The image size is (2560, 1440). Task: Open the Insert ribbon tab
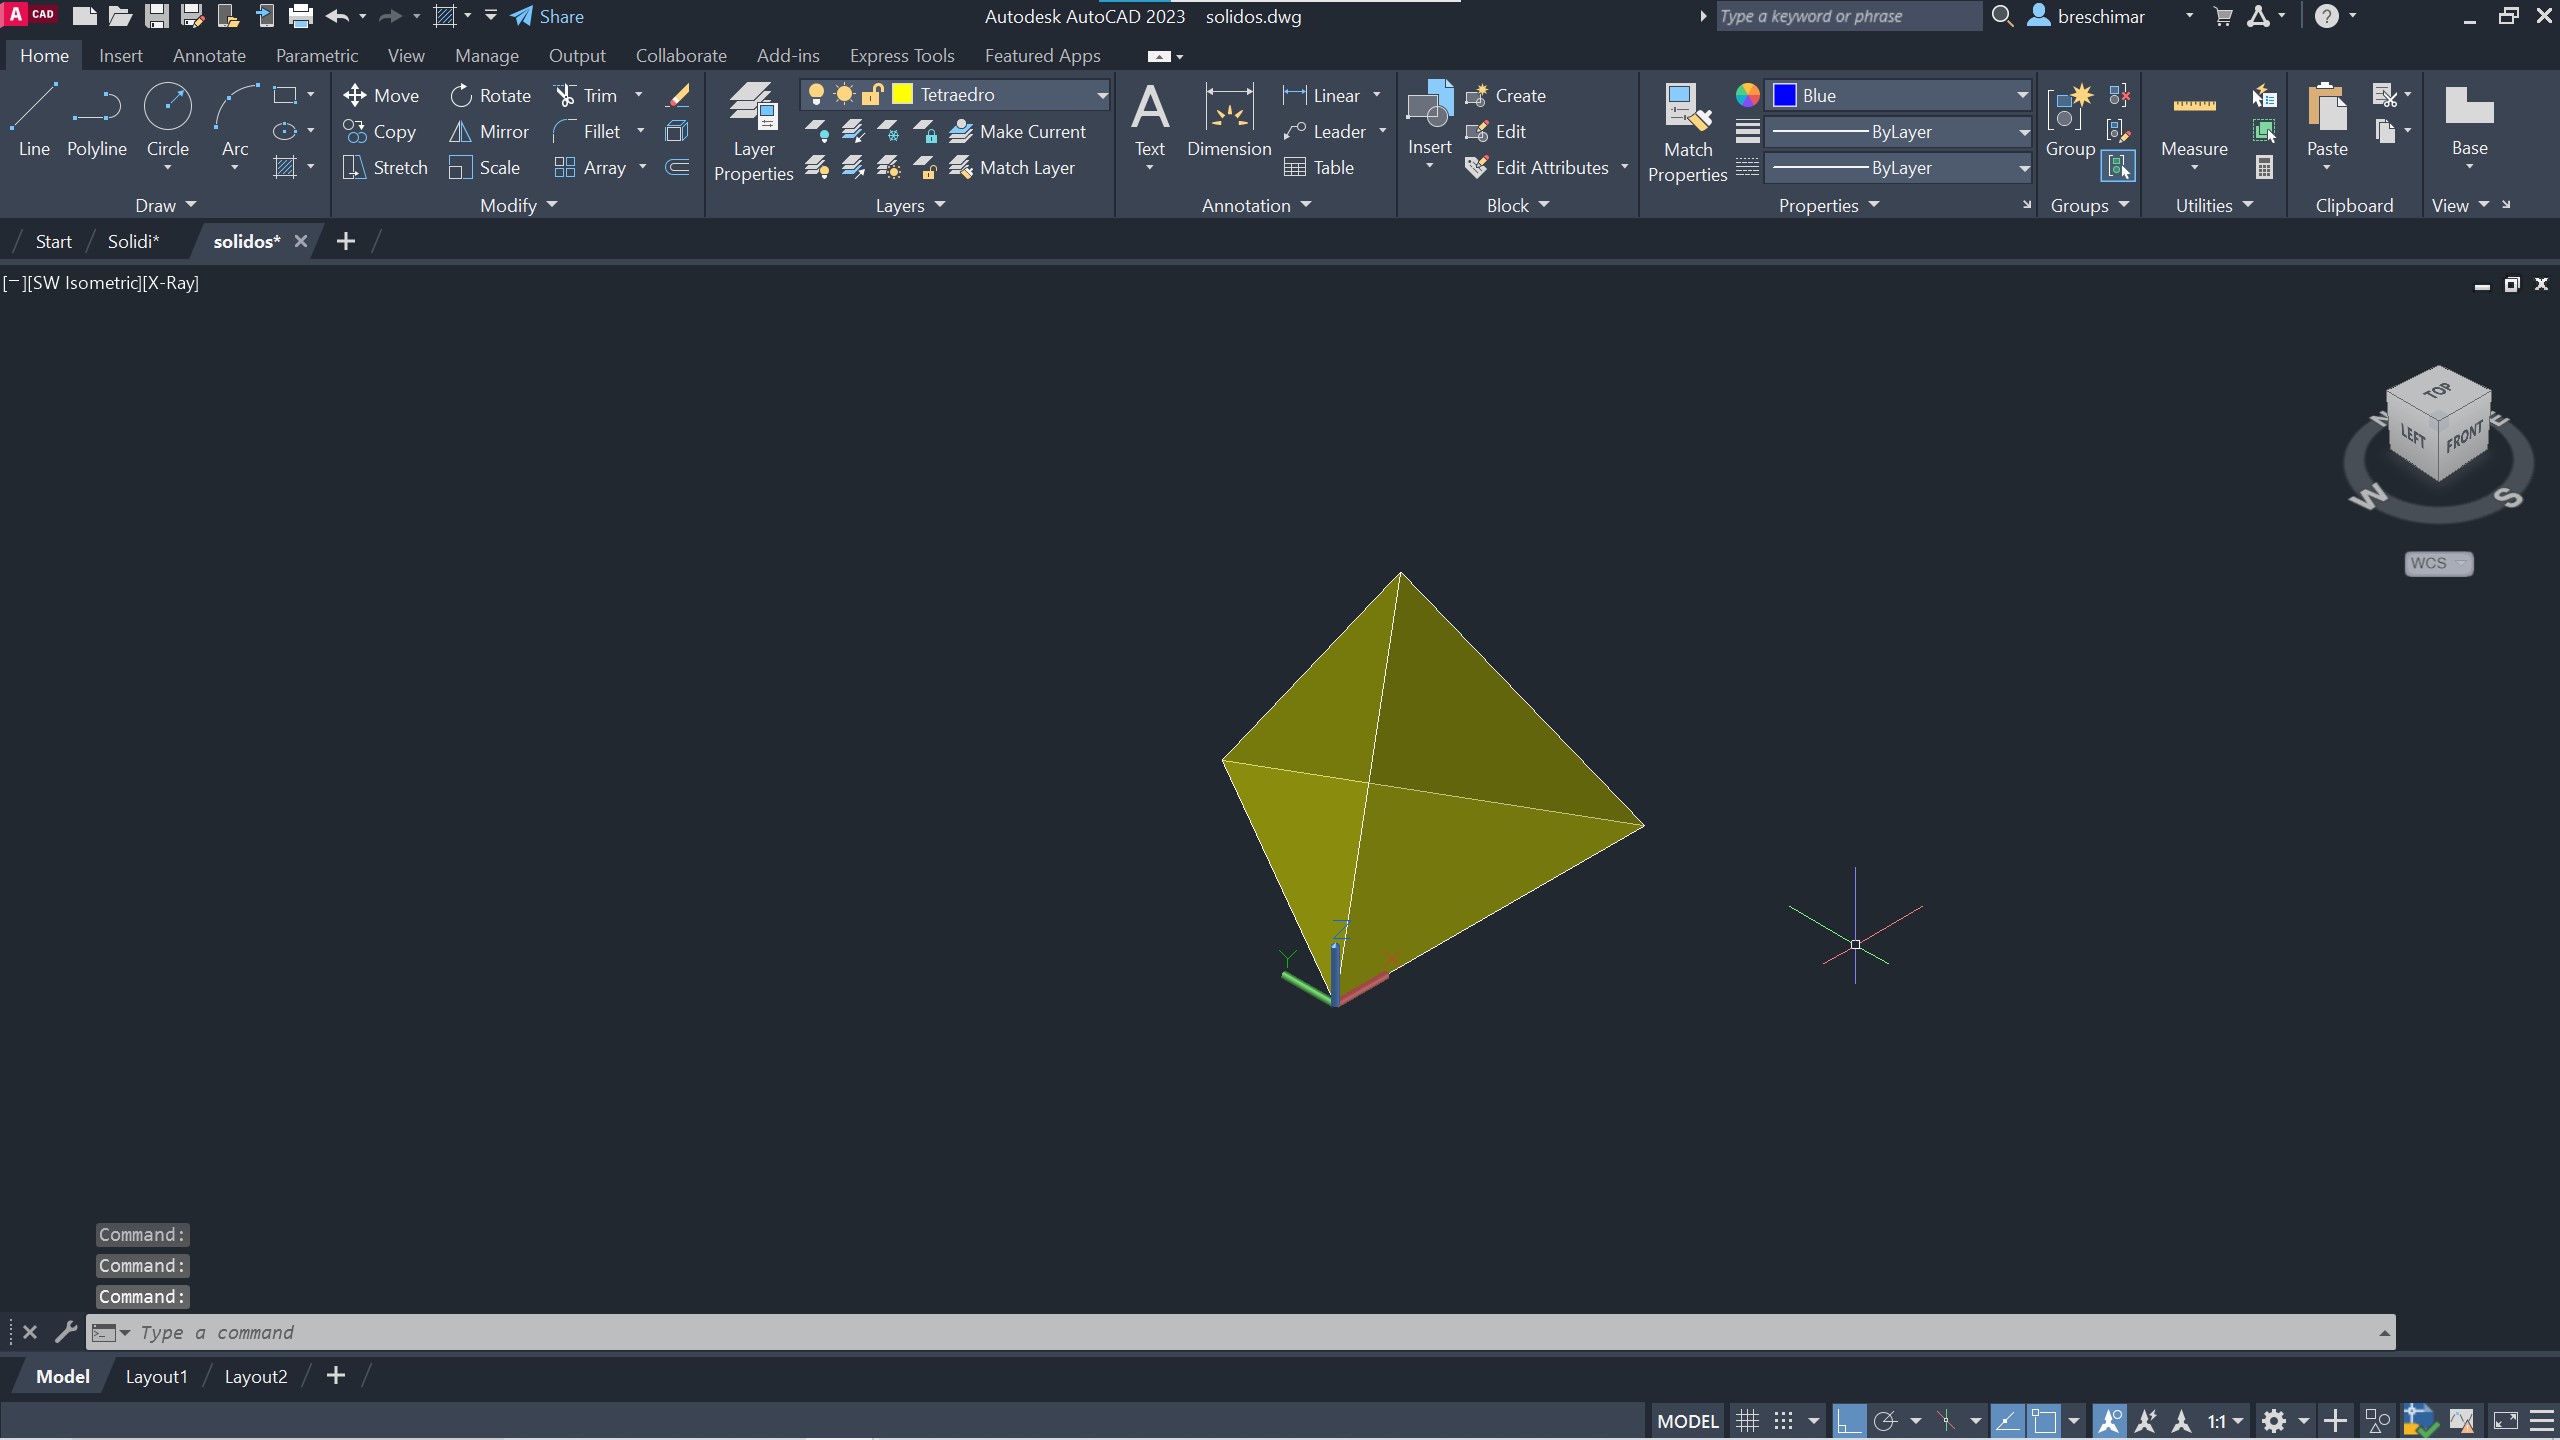tap(120, 56)
